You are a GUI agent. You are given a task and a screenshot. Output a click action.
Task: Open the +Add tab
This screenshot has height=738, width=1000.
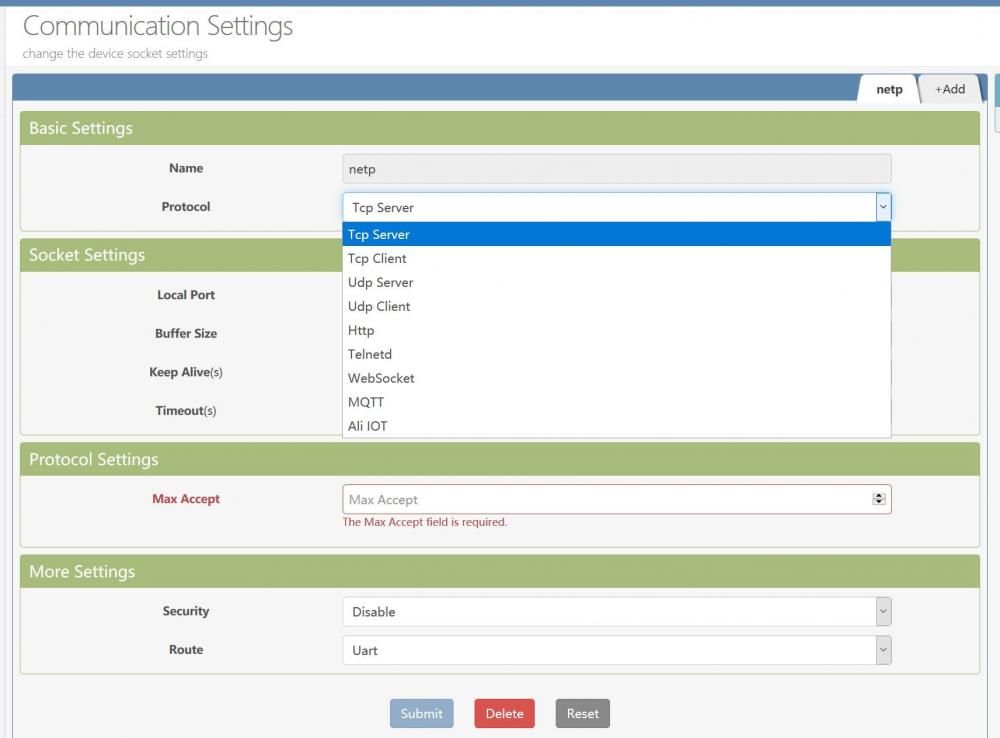click(x=949, y=89)
